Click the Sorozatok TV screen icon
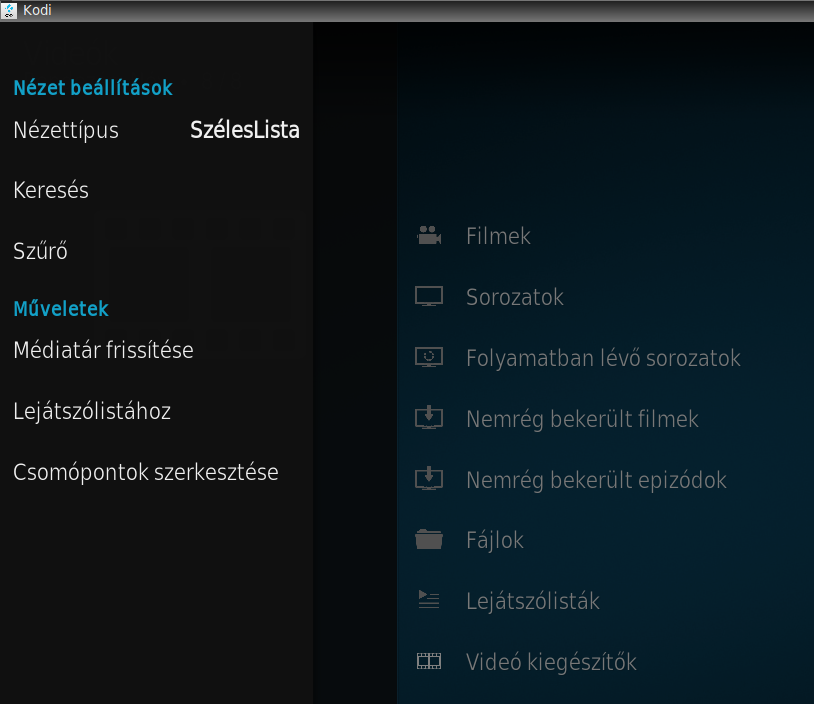Image resolution: width=814 pixels, height=704 pixels. click(429, 296)
